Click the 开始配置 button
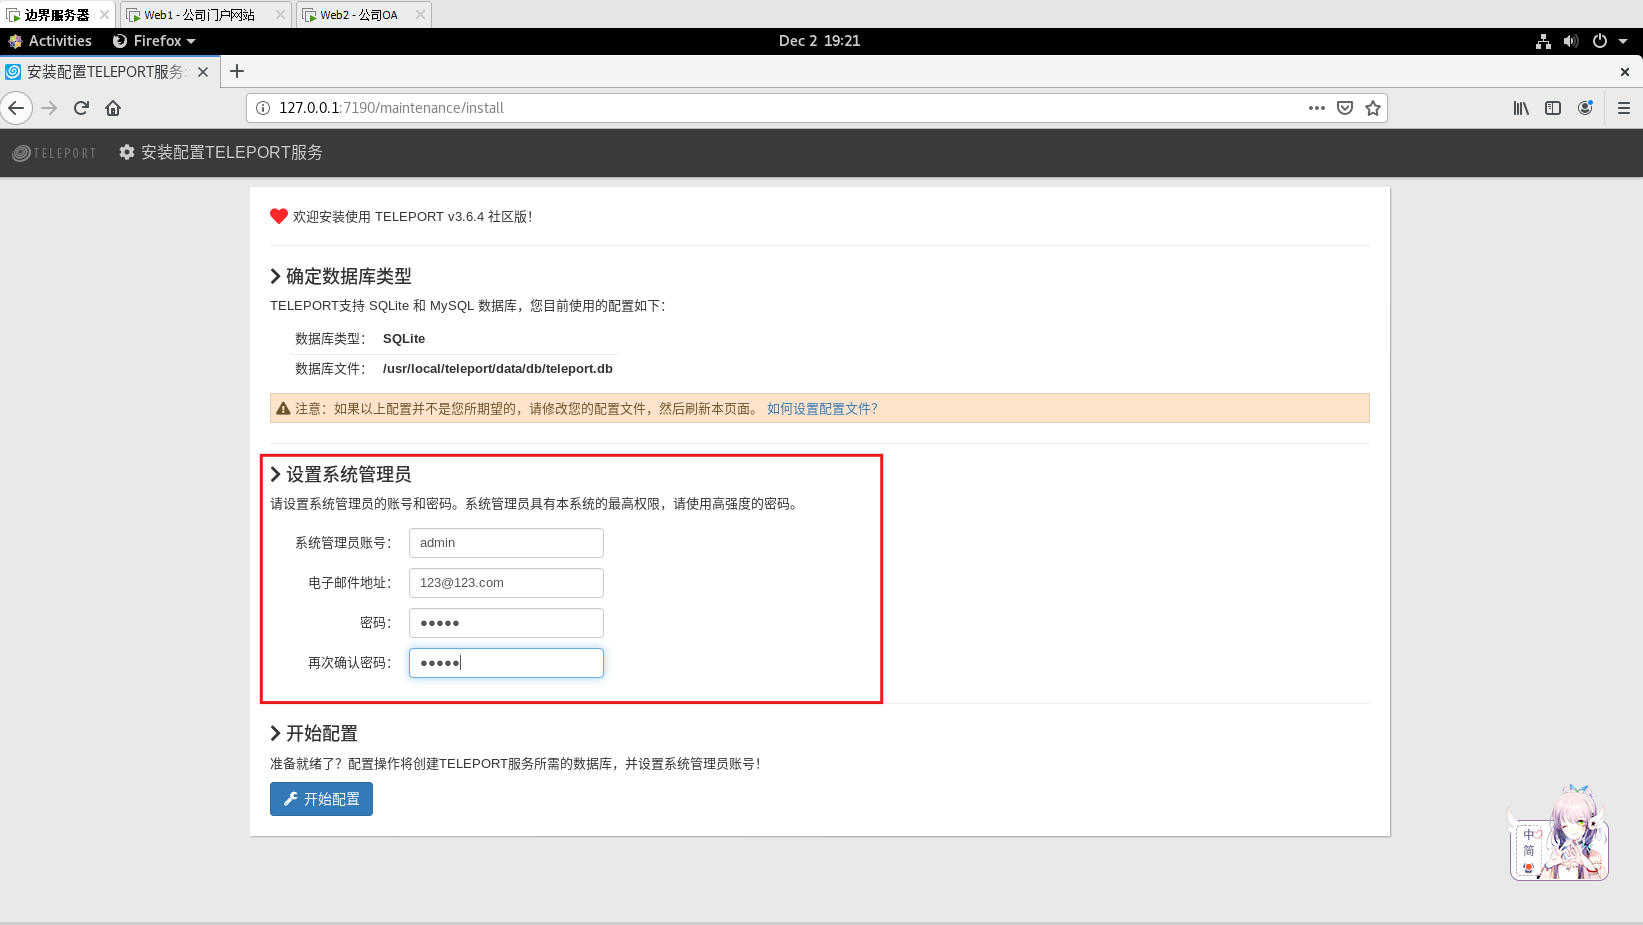 click(321, 799)
